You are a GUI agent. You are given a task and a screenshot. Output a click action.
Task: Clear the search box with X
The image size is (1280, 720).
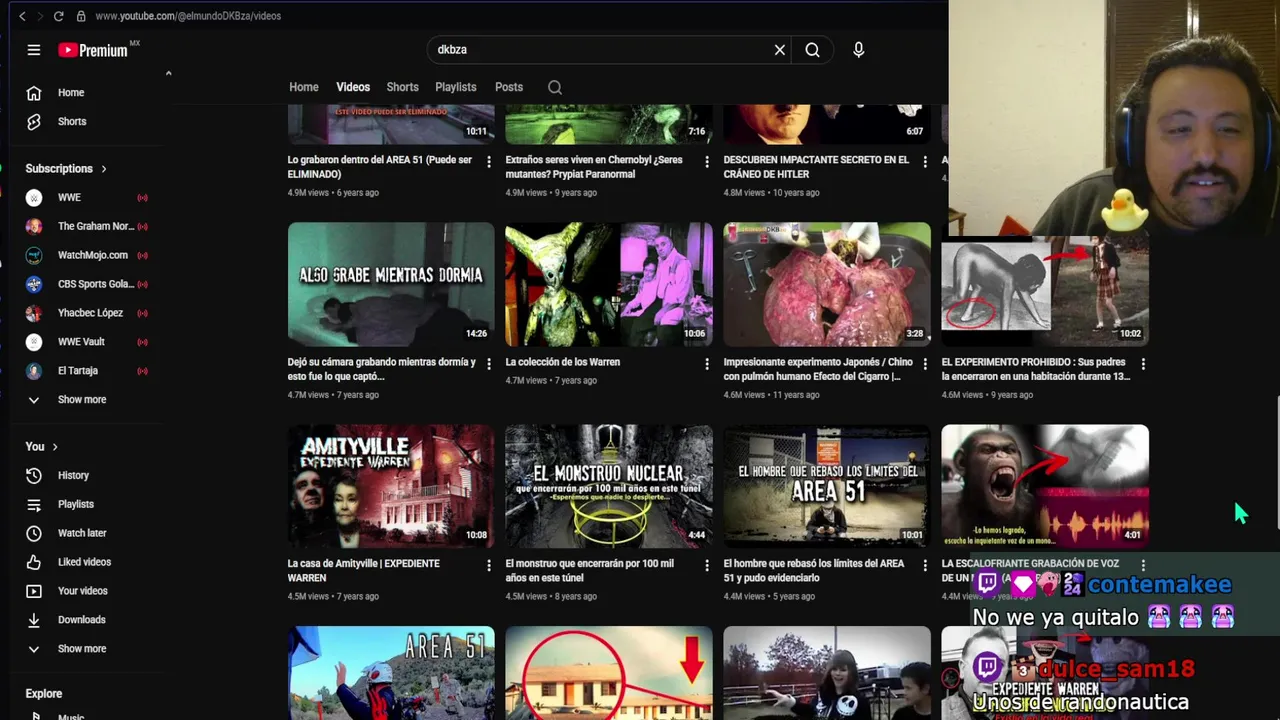[x=780, y=50]
